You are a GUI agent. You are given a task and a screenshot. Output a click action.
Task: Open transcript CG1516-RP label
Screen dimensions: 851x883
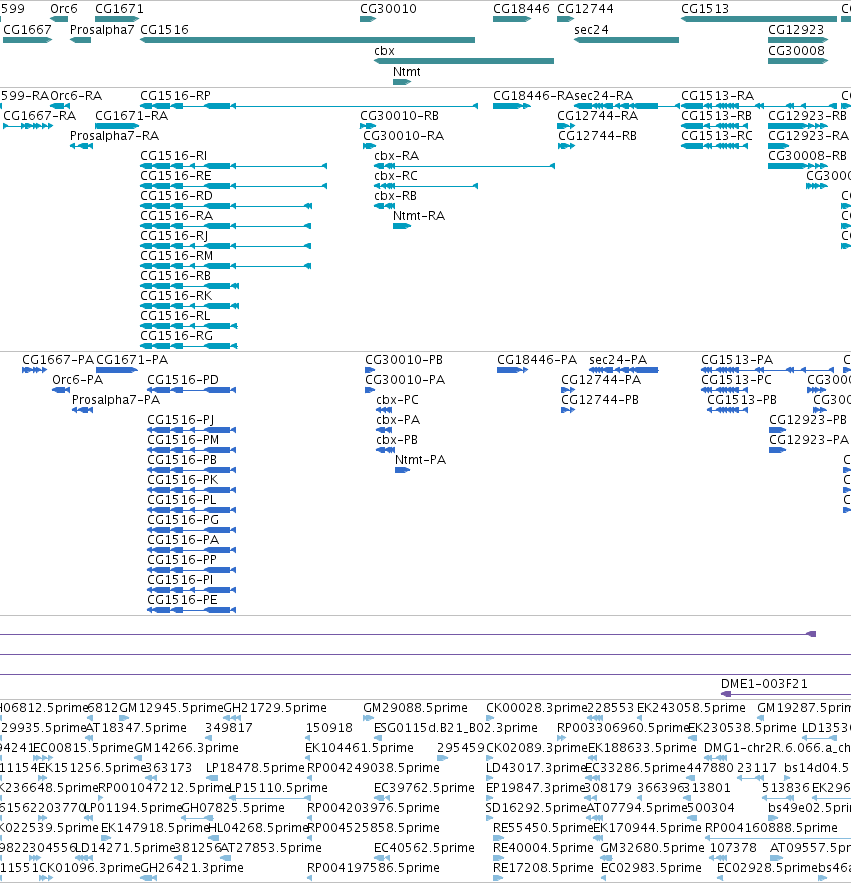coord(175,96)
